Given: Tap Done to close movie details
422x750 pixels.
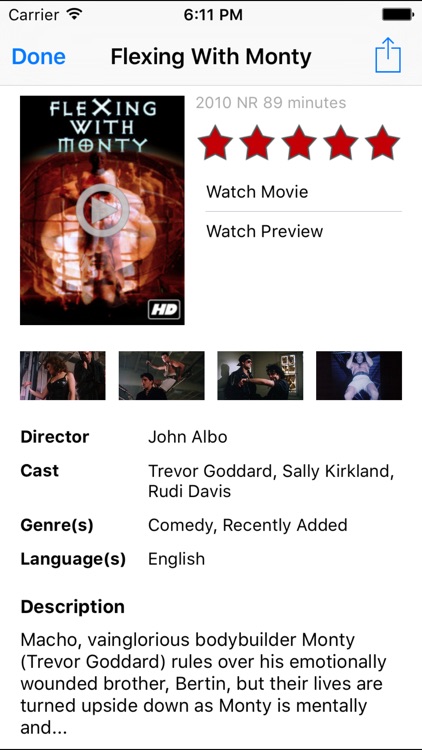Looking at the screenshot, I should (38, 56).
